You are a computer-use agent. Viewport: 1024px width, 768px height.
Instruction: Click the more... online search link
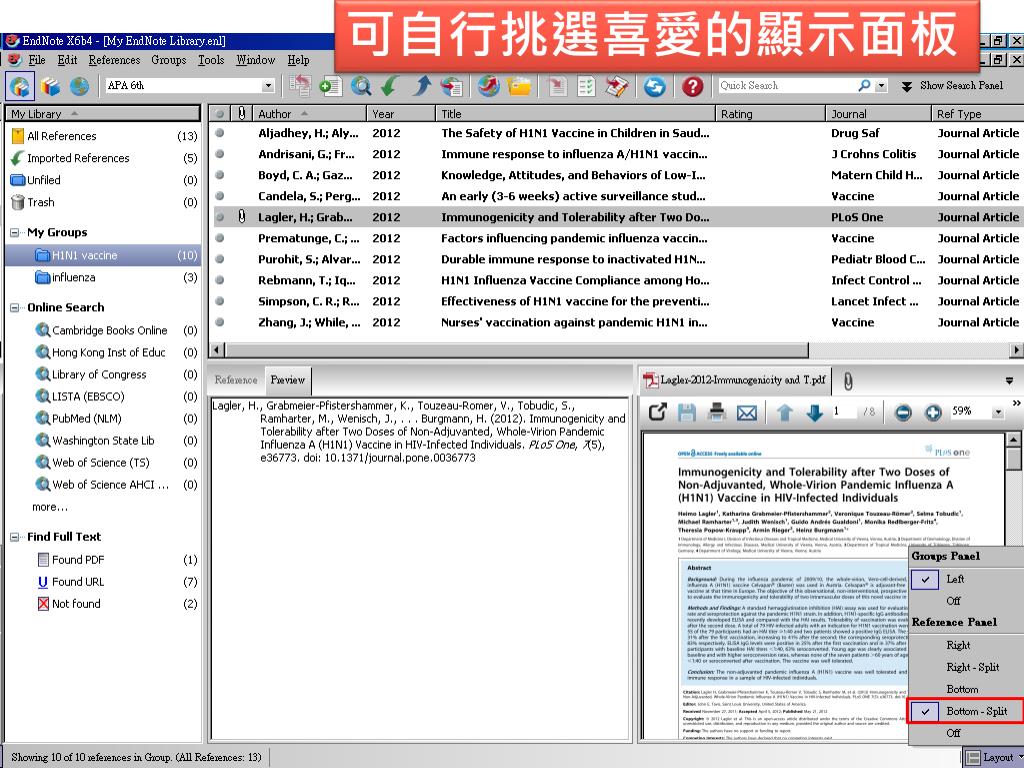point(50,507)
